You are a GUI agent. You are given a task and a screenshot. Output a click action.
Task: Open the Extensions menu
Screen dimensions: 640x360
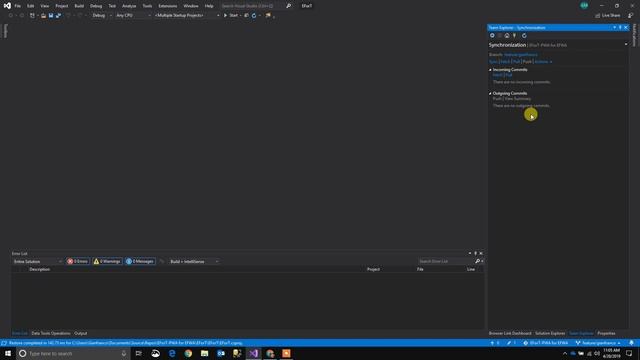coord(168,6)
